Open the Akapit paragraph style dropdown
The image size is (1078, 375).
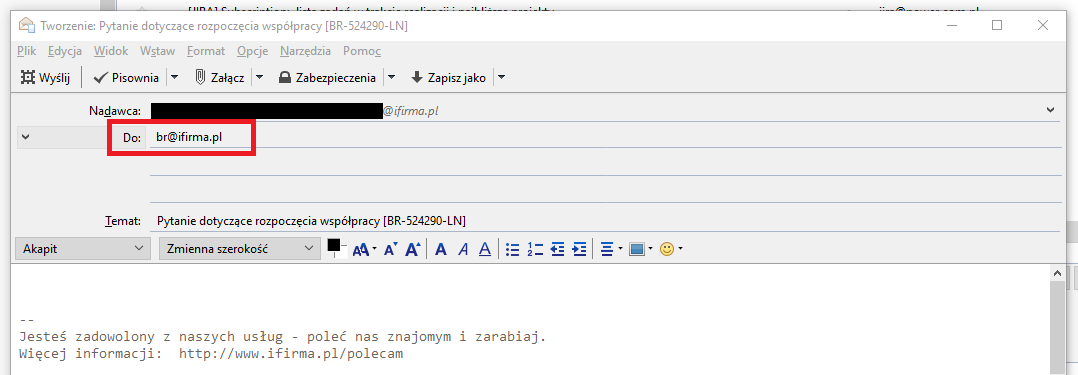(82, 248)
